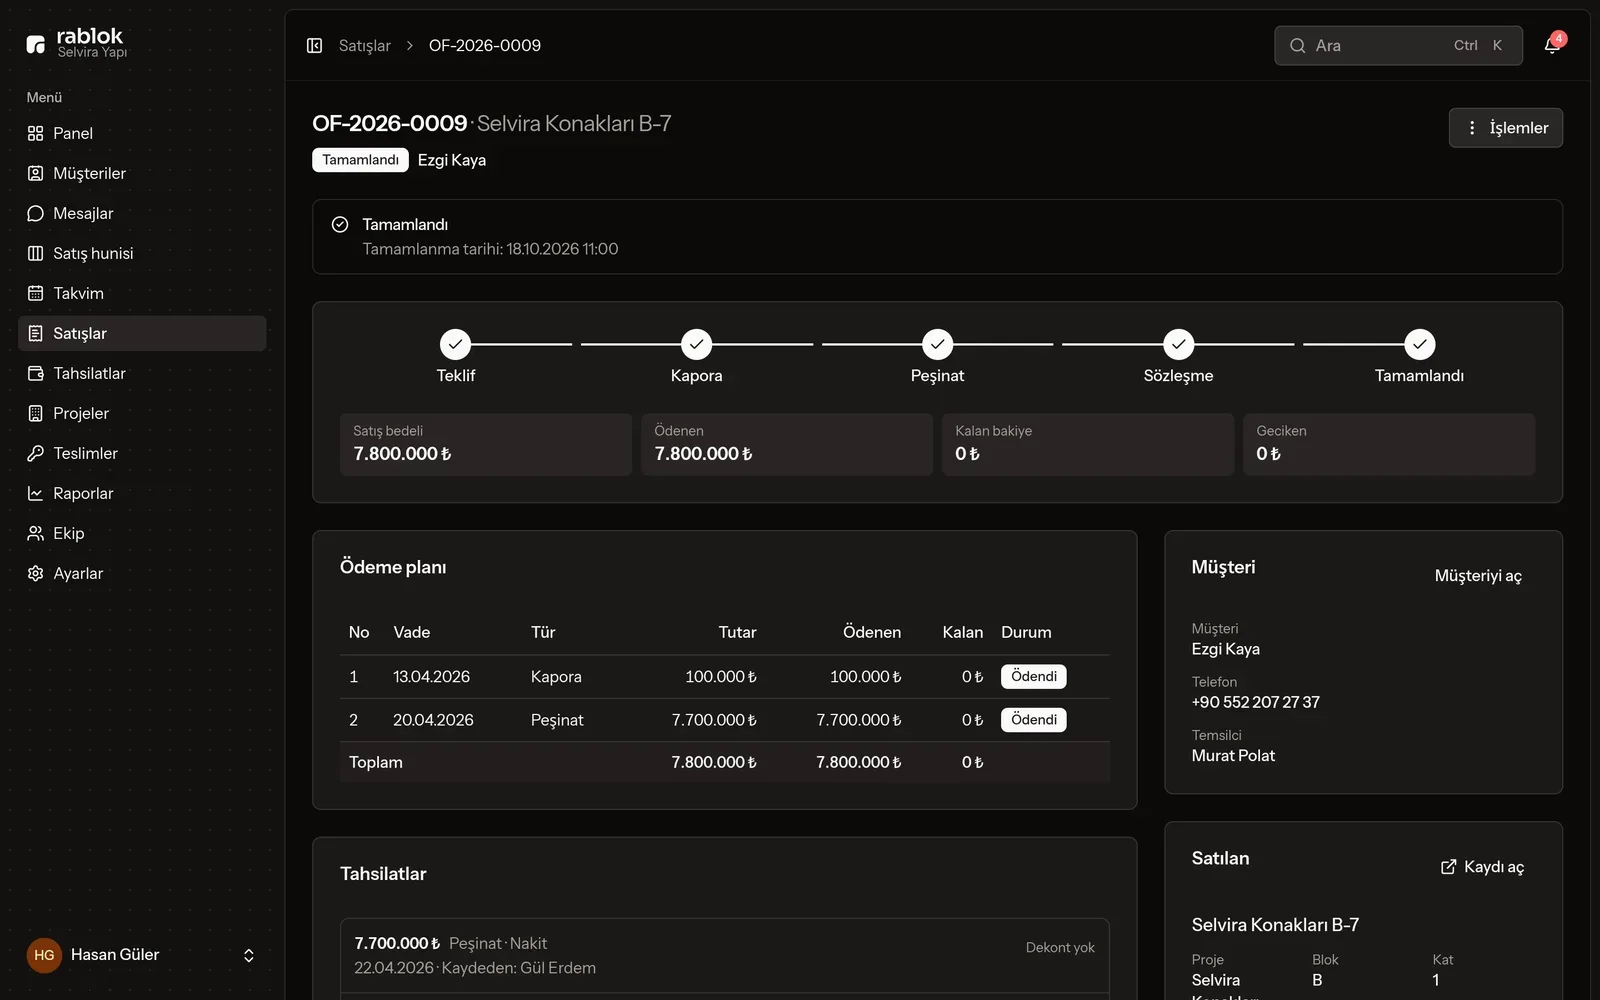The height and width of the screenshot is (1000, 1600).
Task: Click the Peşinat step checkmark
Action: [x=937, y=344]
